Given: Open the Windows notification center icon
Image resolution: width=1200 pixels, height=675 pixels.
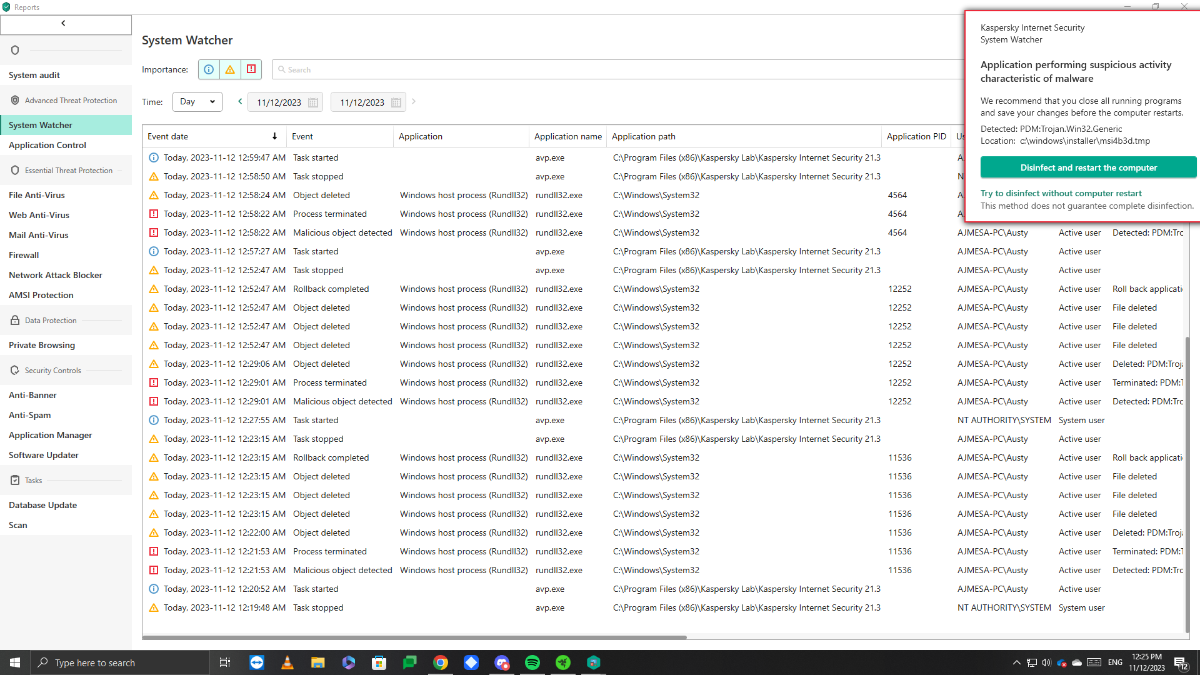Looking at the screenshot, I should [1182, 663].
